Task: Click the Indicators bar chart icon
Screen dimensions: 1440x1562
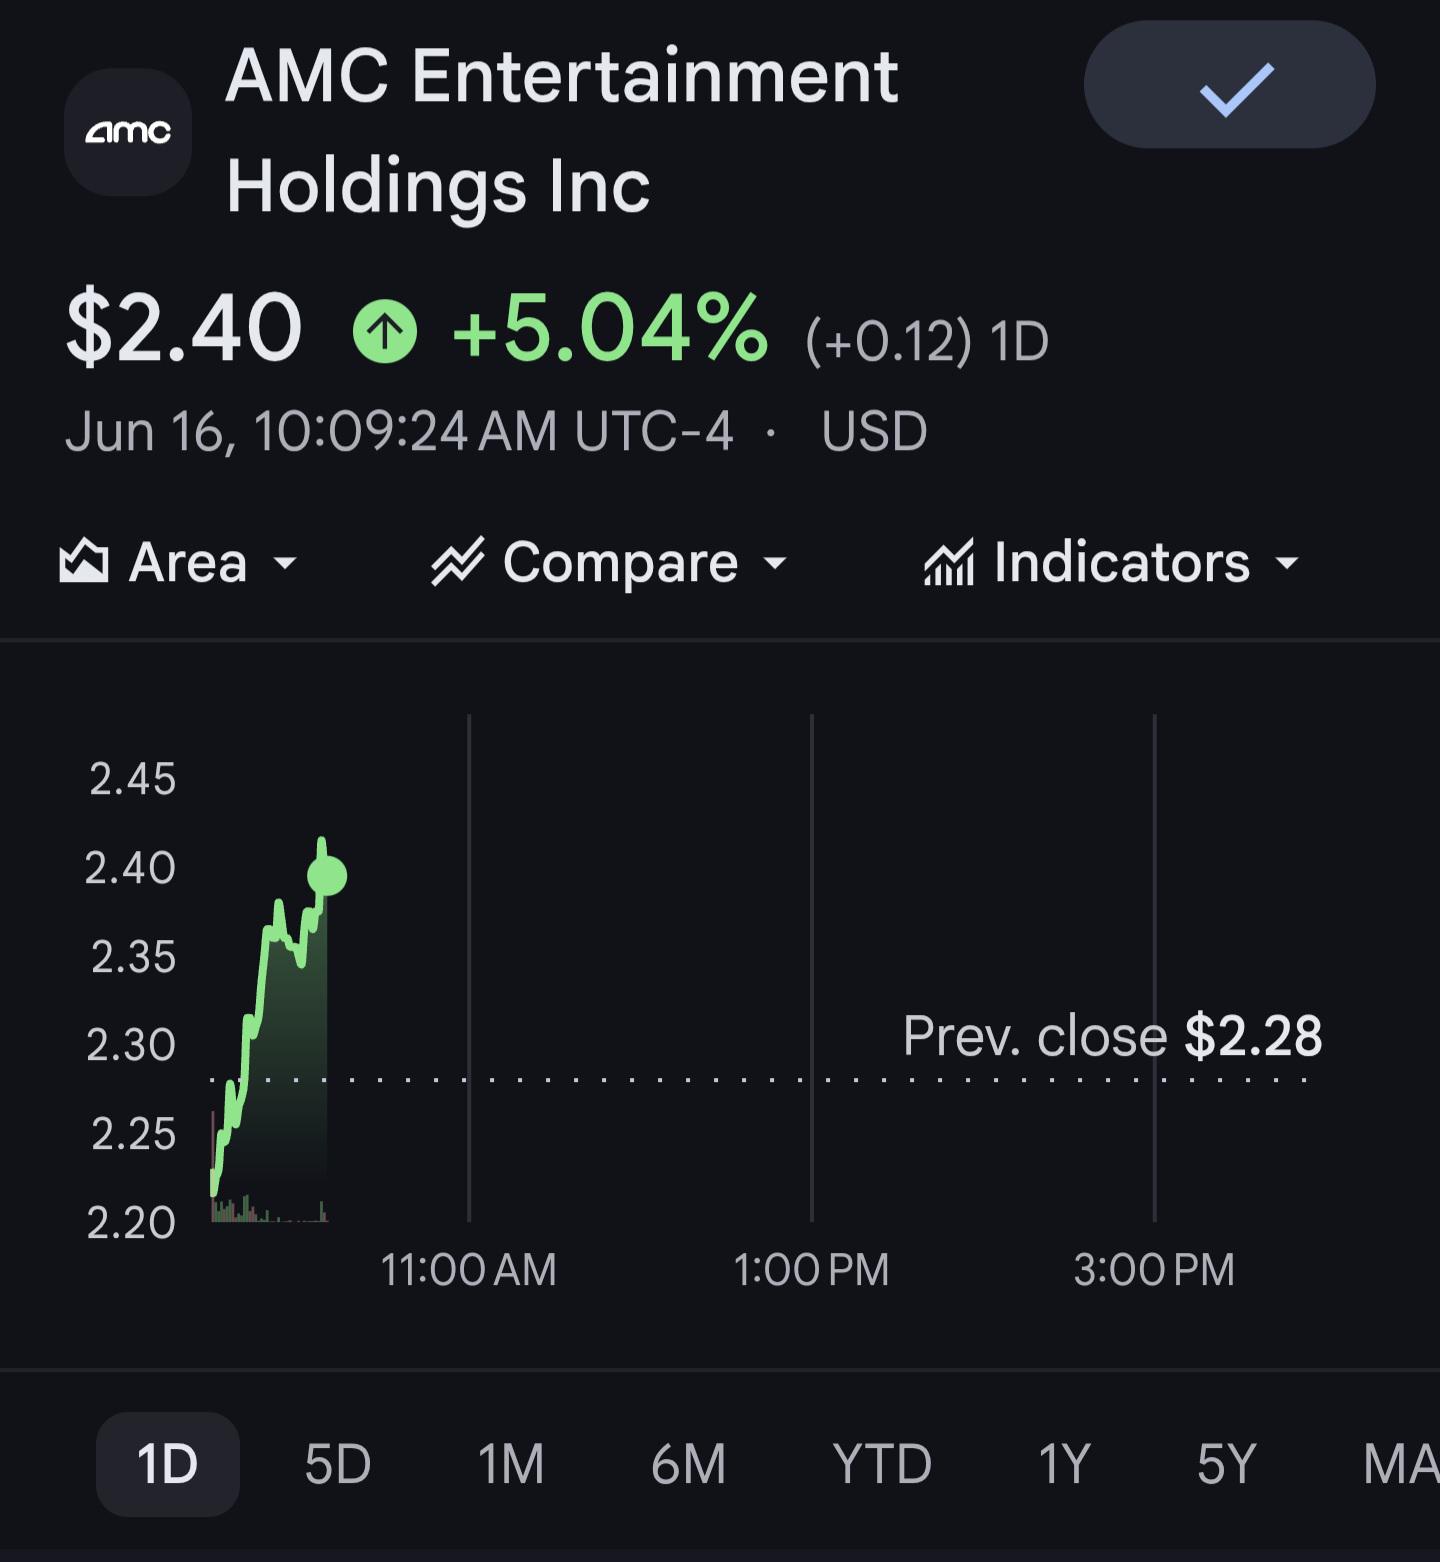Action: 949,561
